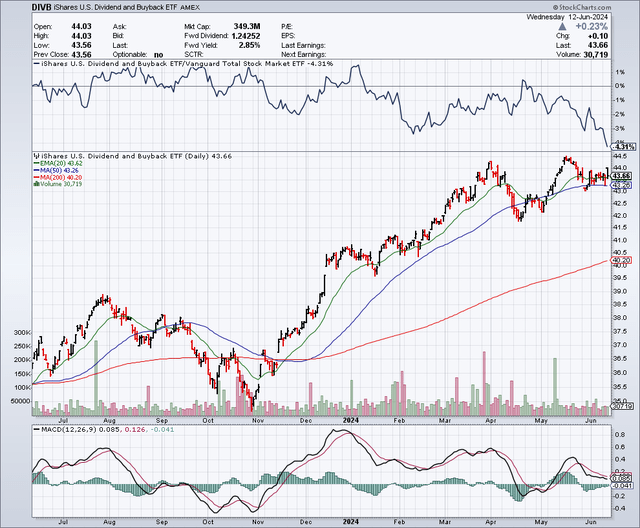Image resolution: width=640 pixels, height=528 pixels.
Task: Click the Wednesday 12-Jun-2024 date
Action: (x=567, y=17)
